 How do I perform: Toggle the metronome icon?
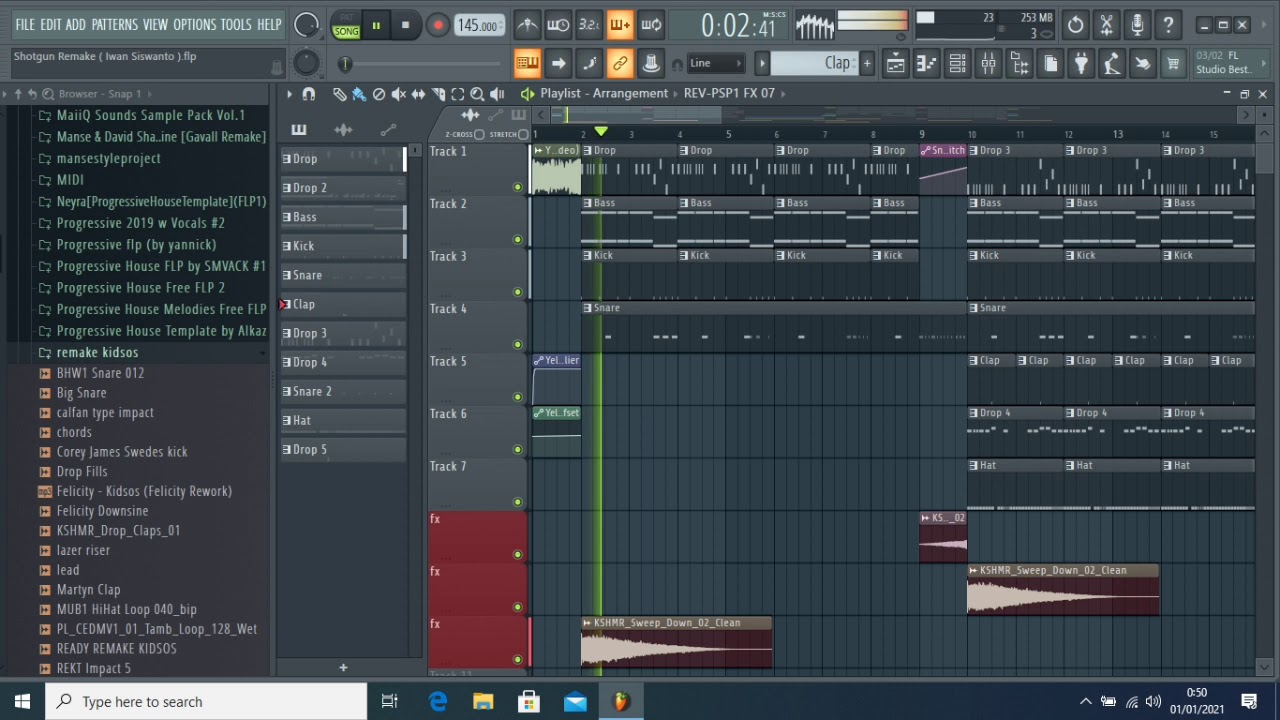pyautogui.click(x=527, y=25)
